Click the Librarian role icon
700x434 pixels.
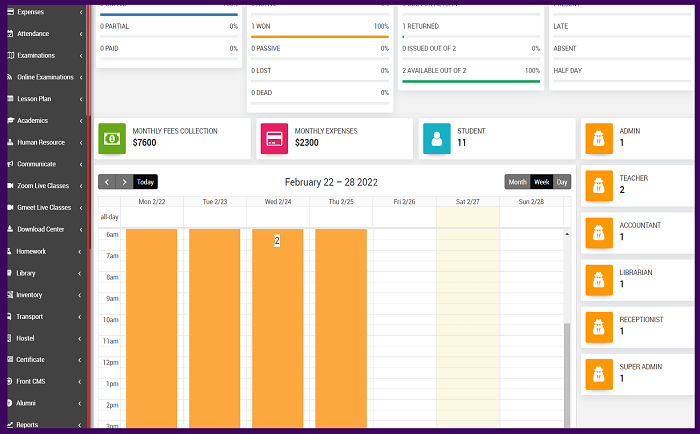pos(598,278)
